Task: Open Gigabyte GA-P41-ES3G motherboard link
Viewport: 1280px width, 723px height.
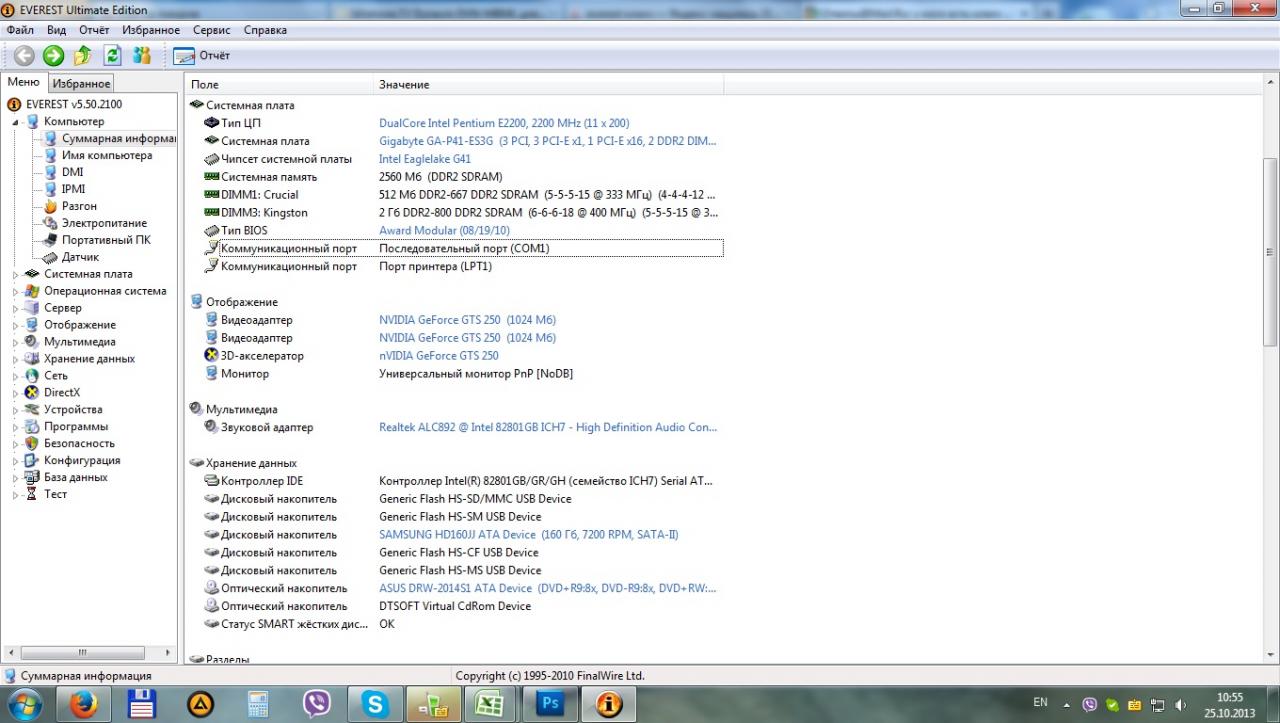Action: click(x=547, y=141)
